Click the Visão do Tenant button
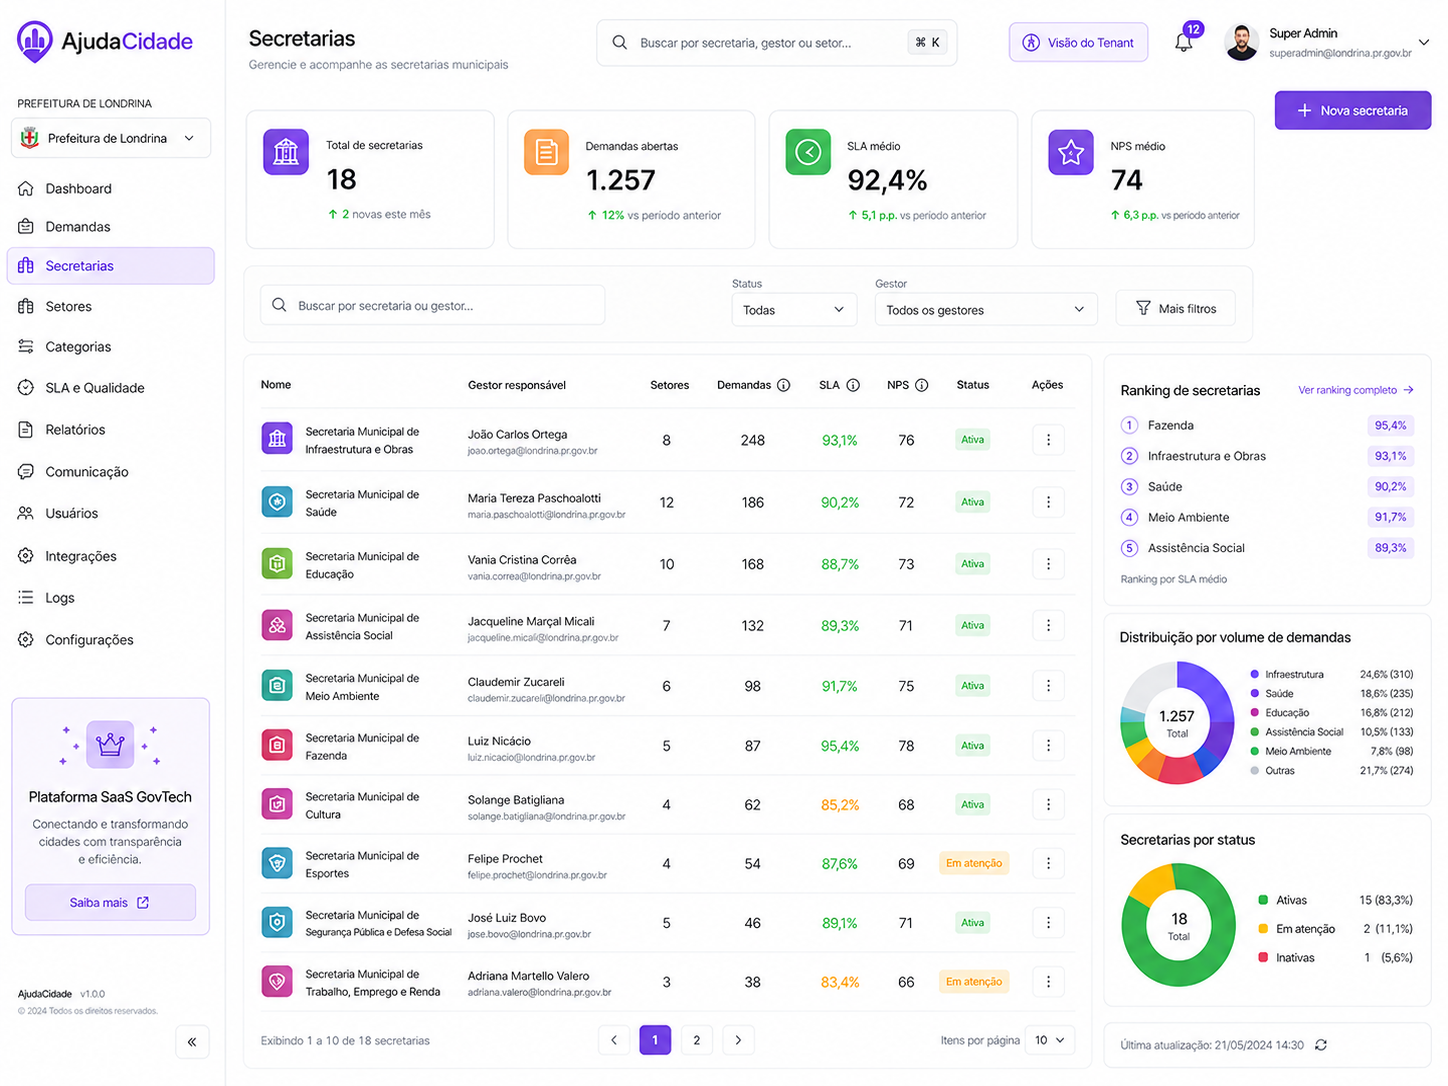This screenshot has height=1086, width=1448. point(1079,43)
